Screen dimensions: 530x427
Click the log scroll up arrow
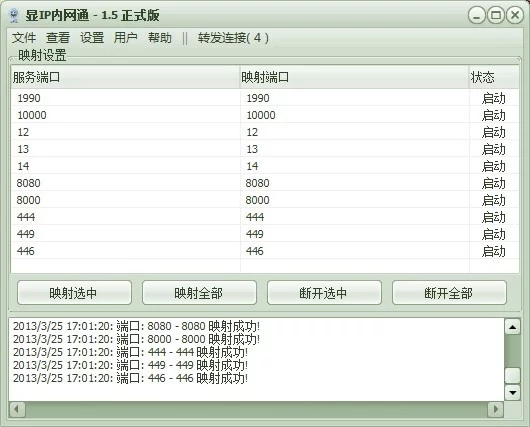point(512,327)
